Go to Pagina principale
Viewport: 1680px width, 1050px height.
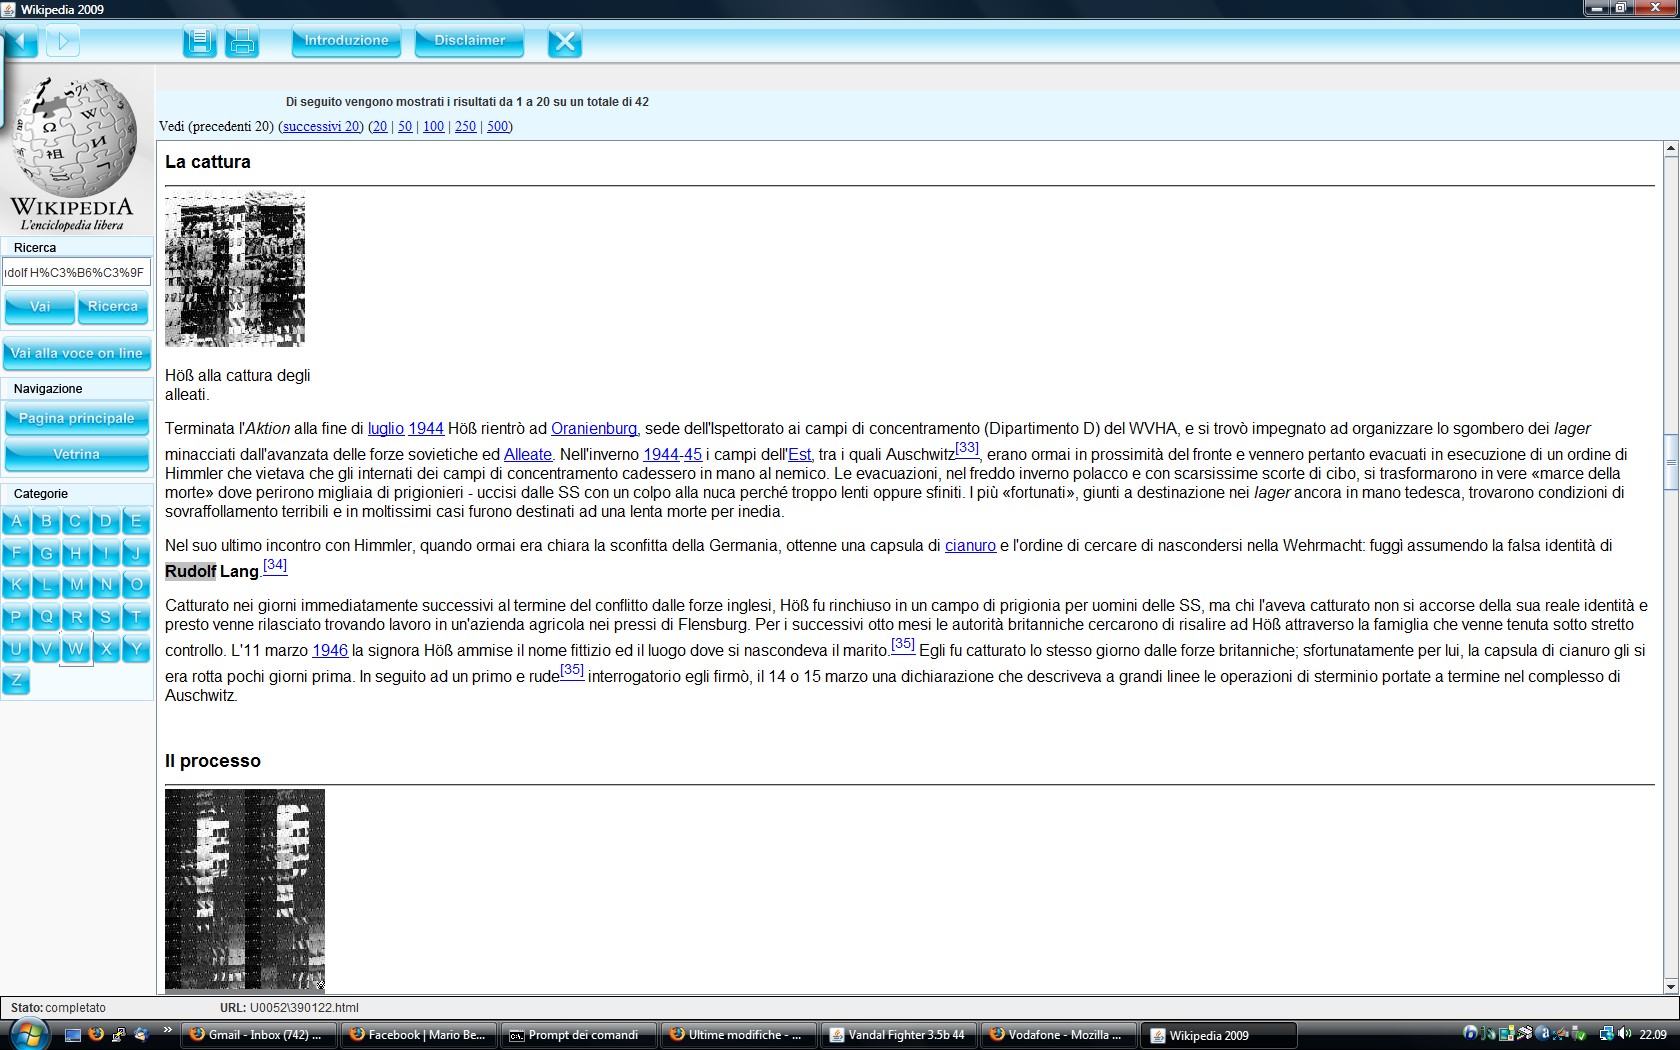coord(76,418)
